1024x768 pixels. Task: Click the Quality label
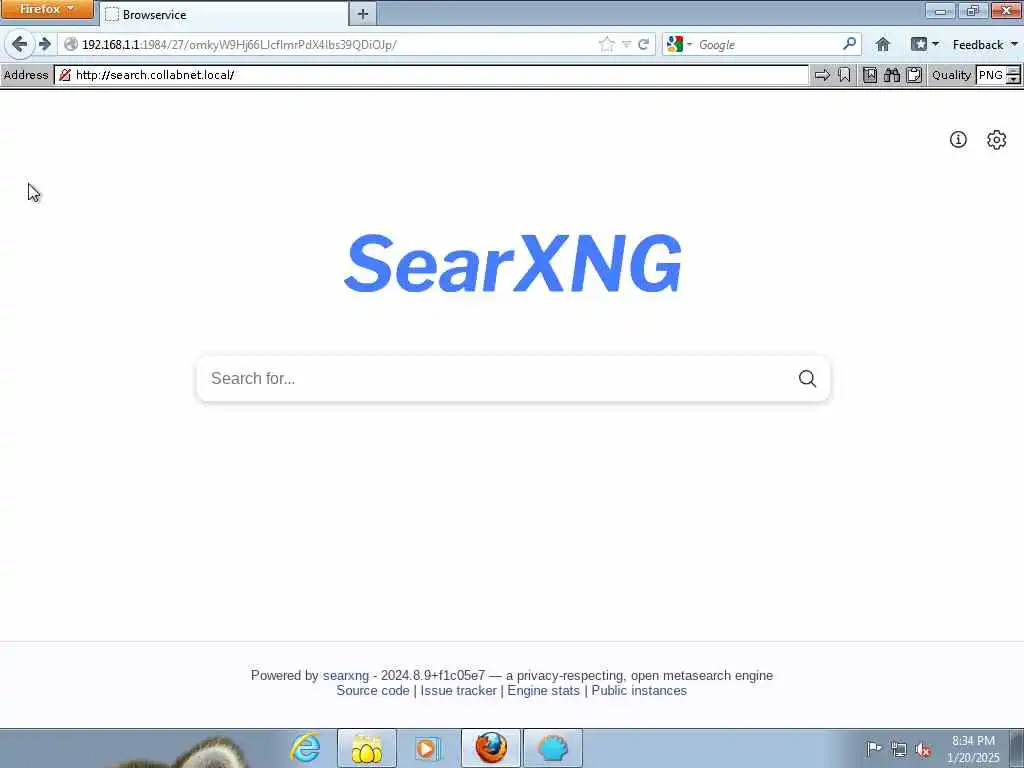tap(952, 75)
